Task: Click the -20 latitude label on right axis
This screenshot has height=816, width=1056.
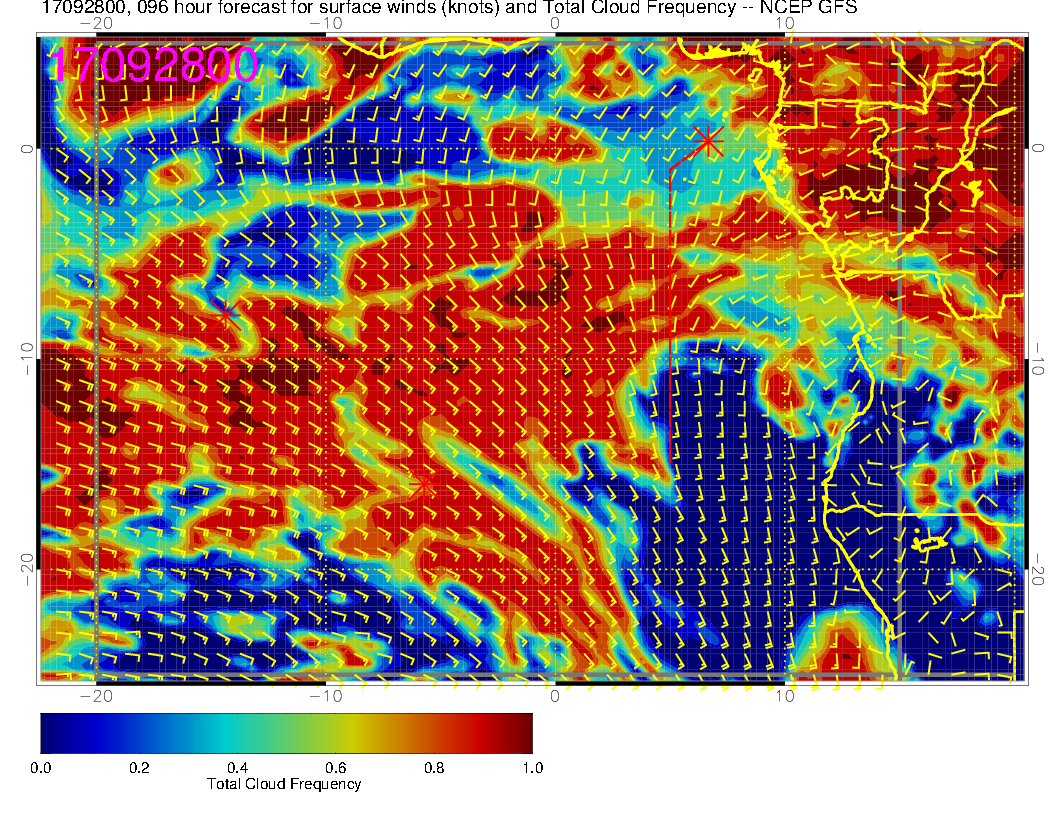Action: pyautogui.click(x=1040, y=570)
